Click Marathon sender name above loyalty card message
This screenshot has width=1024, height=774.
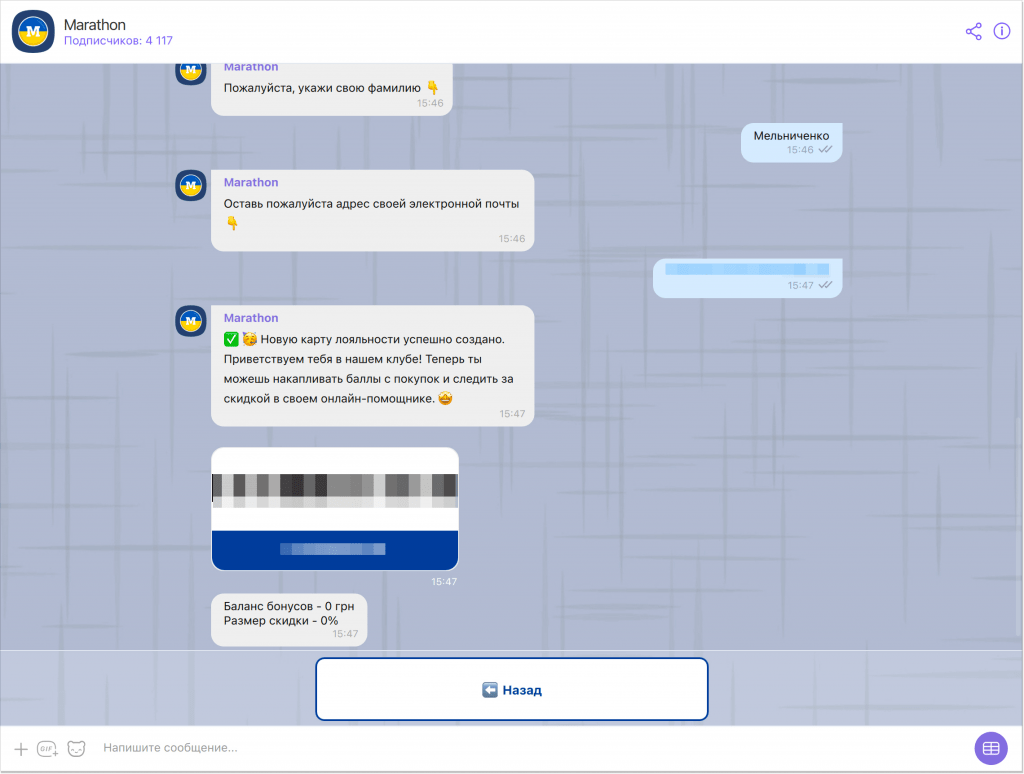(251, 317)
